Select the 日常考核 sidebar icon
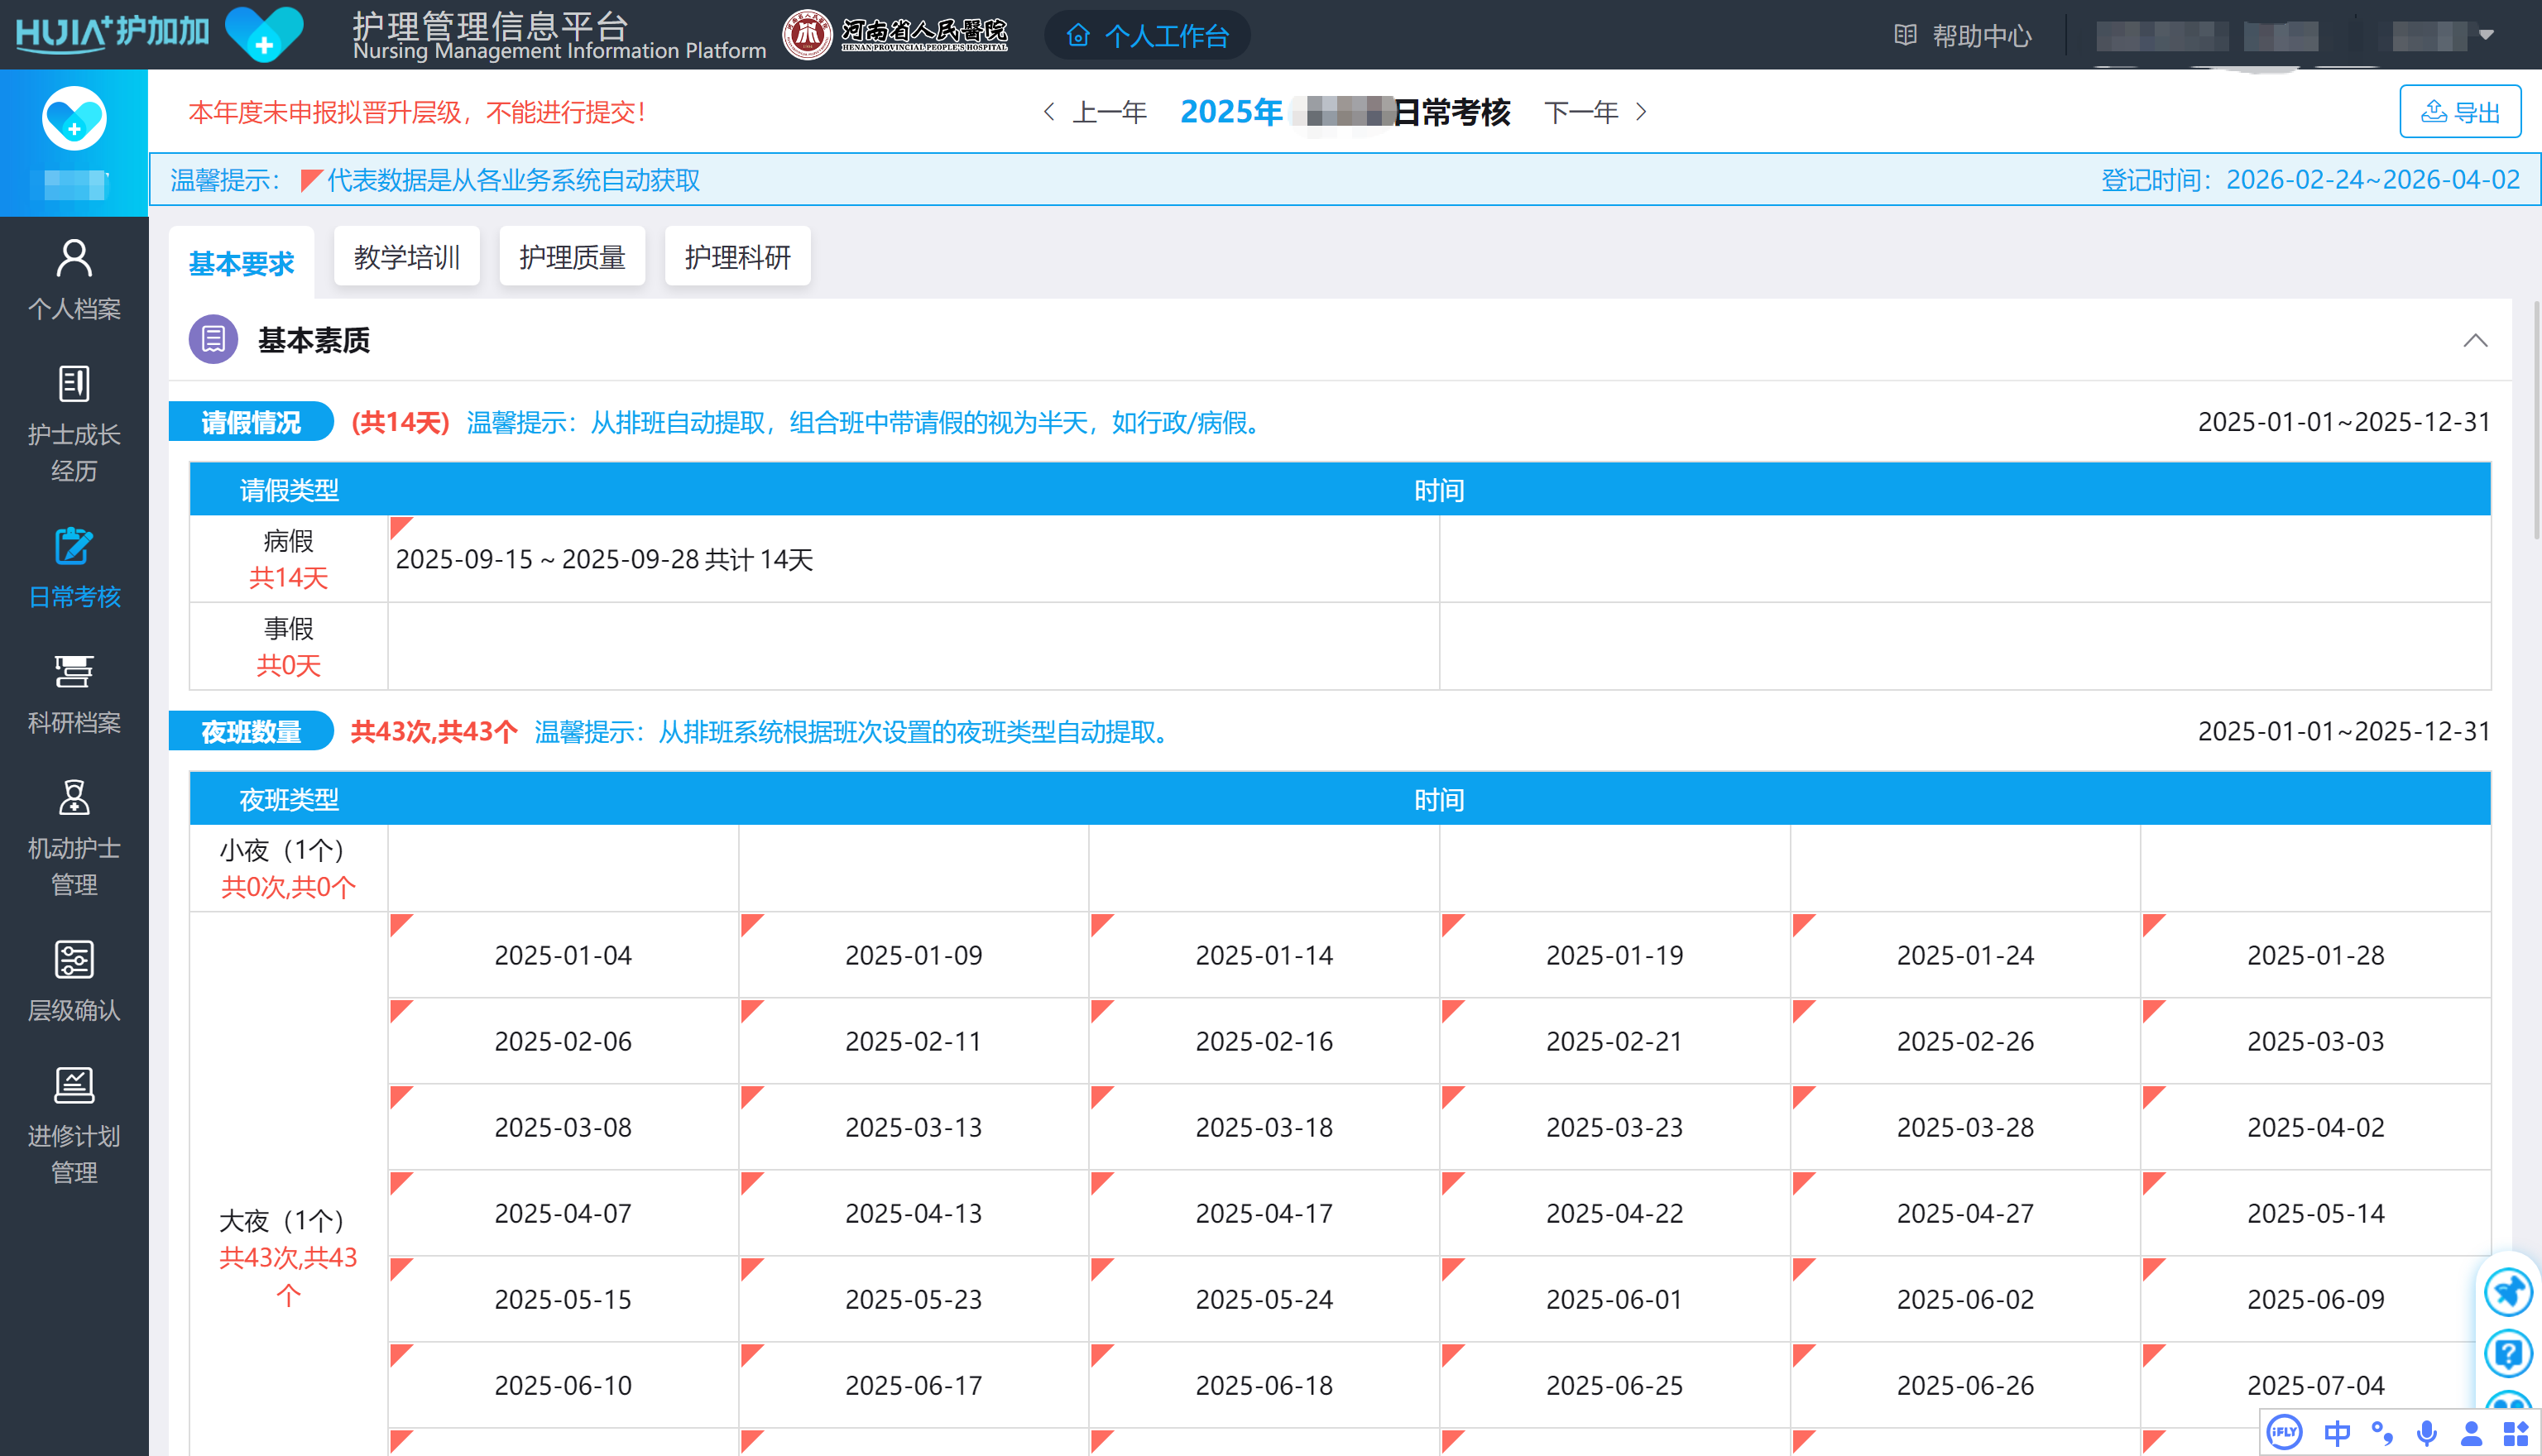 [x=74, y=567]
